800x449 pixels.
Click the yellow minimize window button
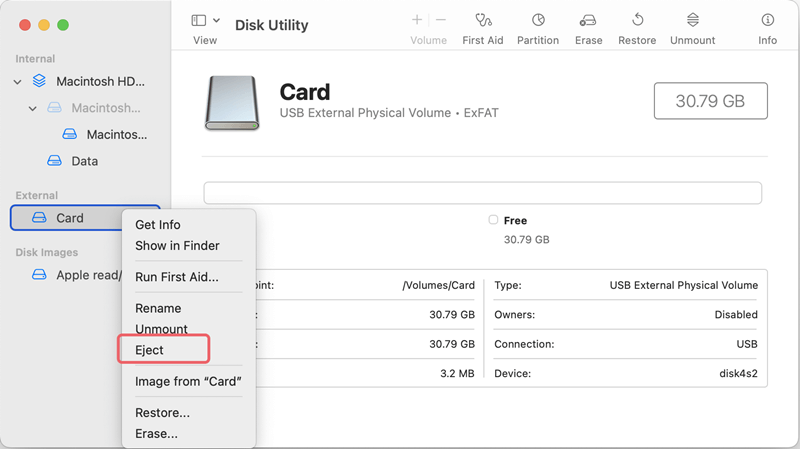coord(44,25)
